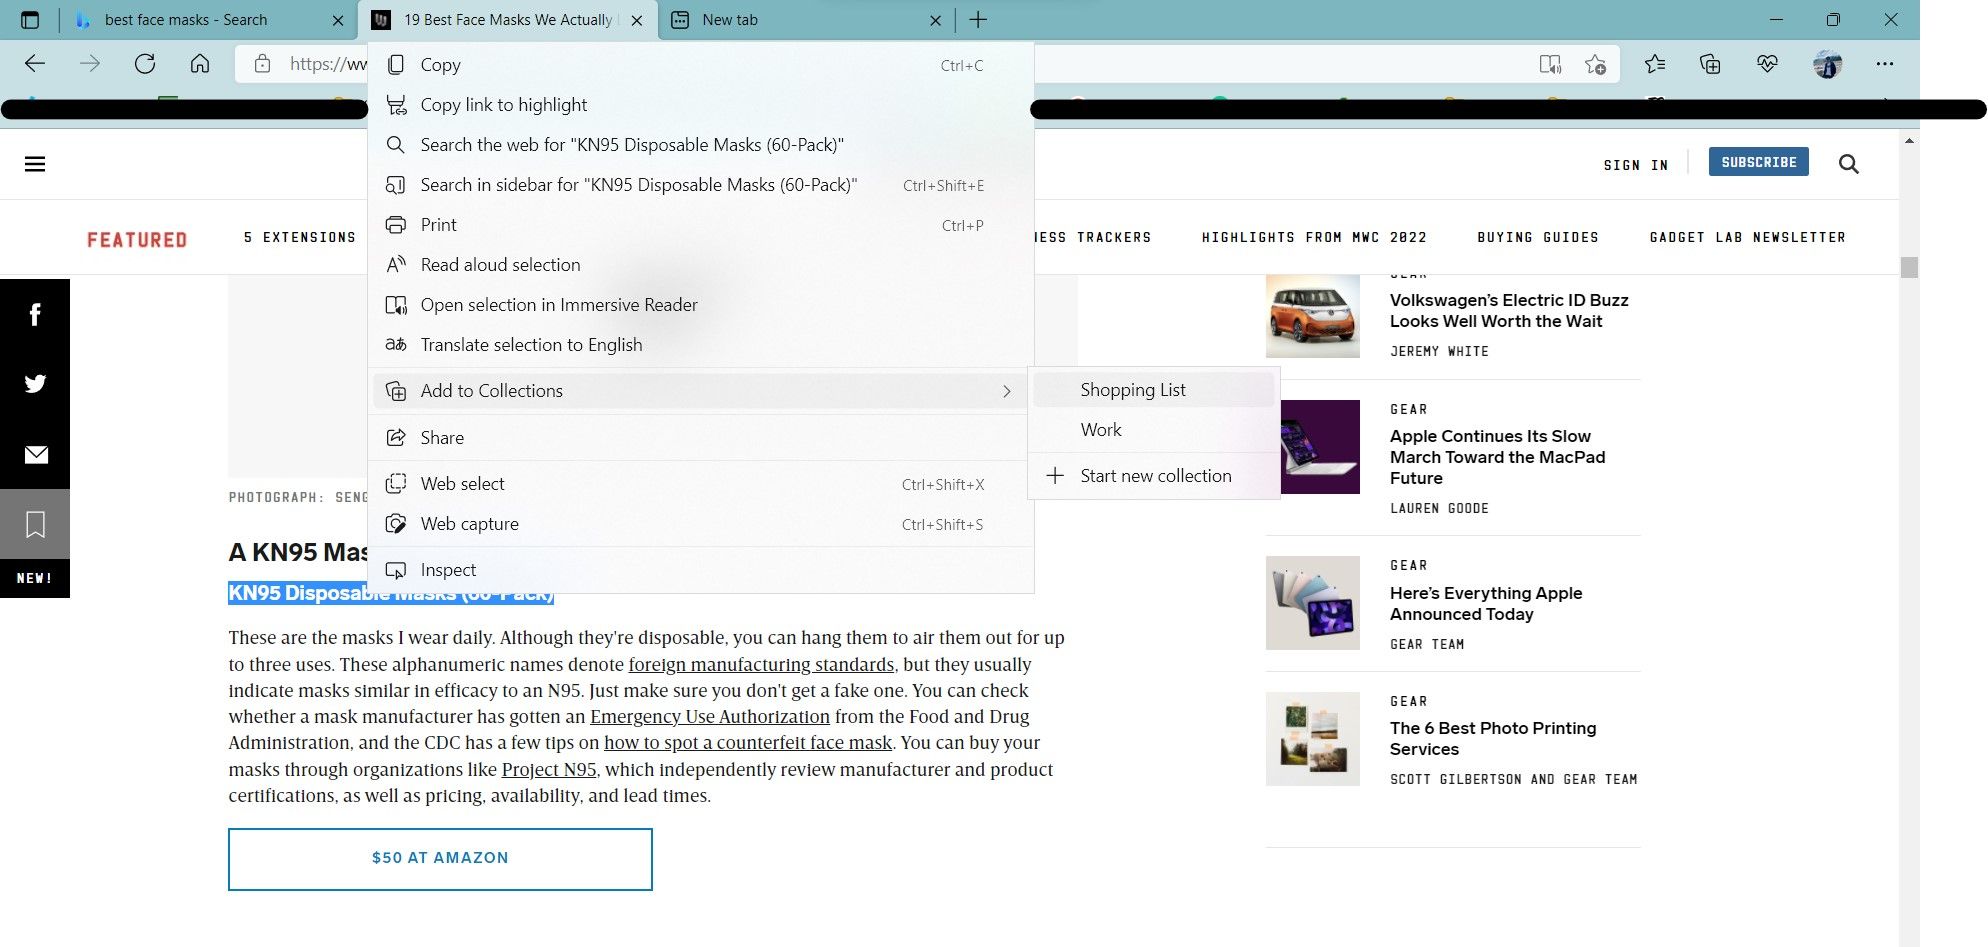The width and height of the screenshot is (1988, 947).
Task: Open the FEATURED nav link
Action: 137,240
